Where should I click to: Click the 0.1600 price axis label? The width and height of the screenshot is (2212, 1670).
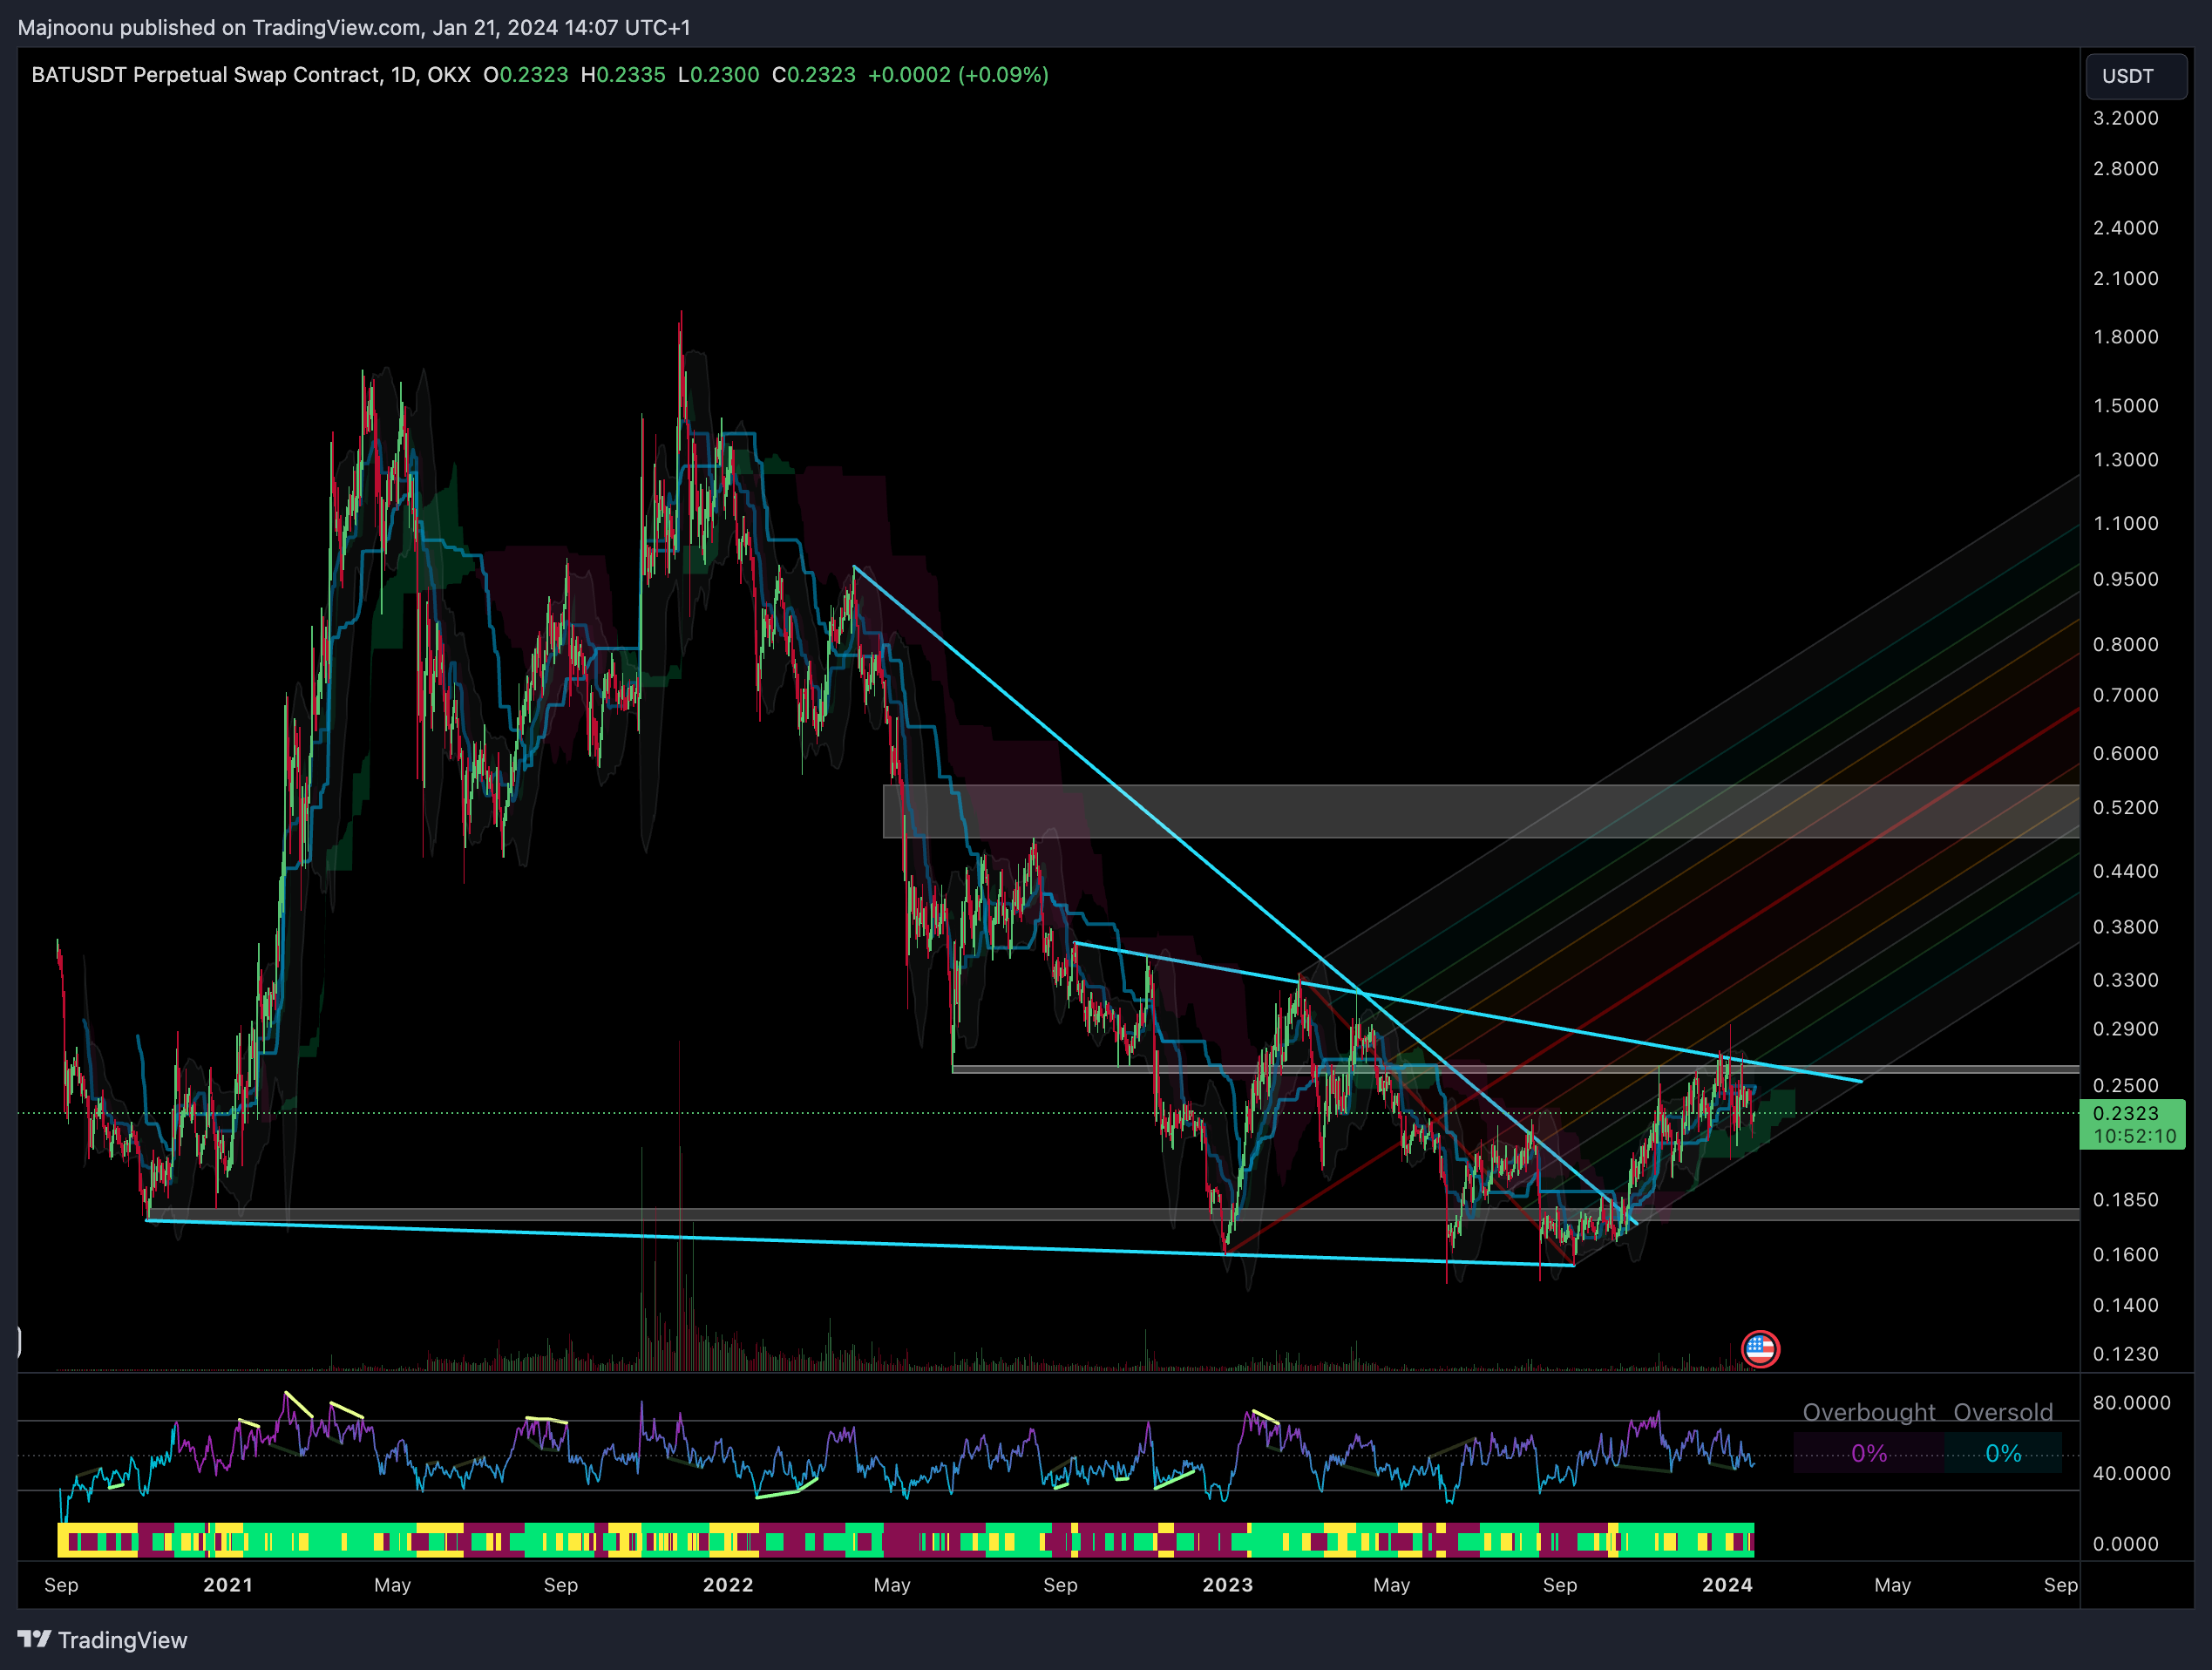point(2126,1255)
